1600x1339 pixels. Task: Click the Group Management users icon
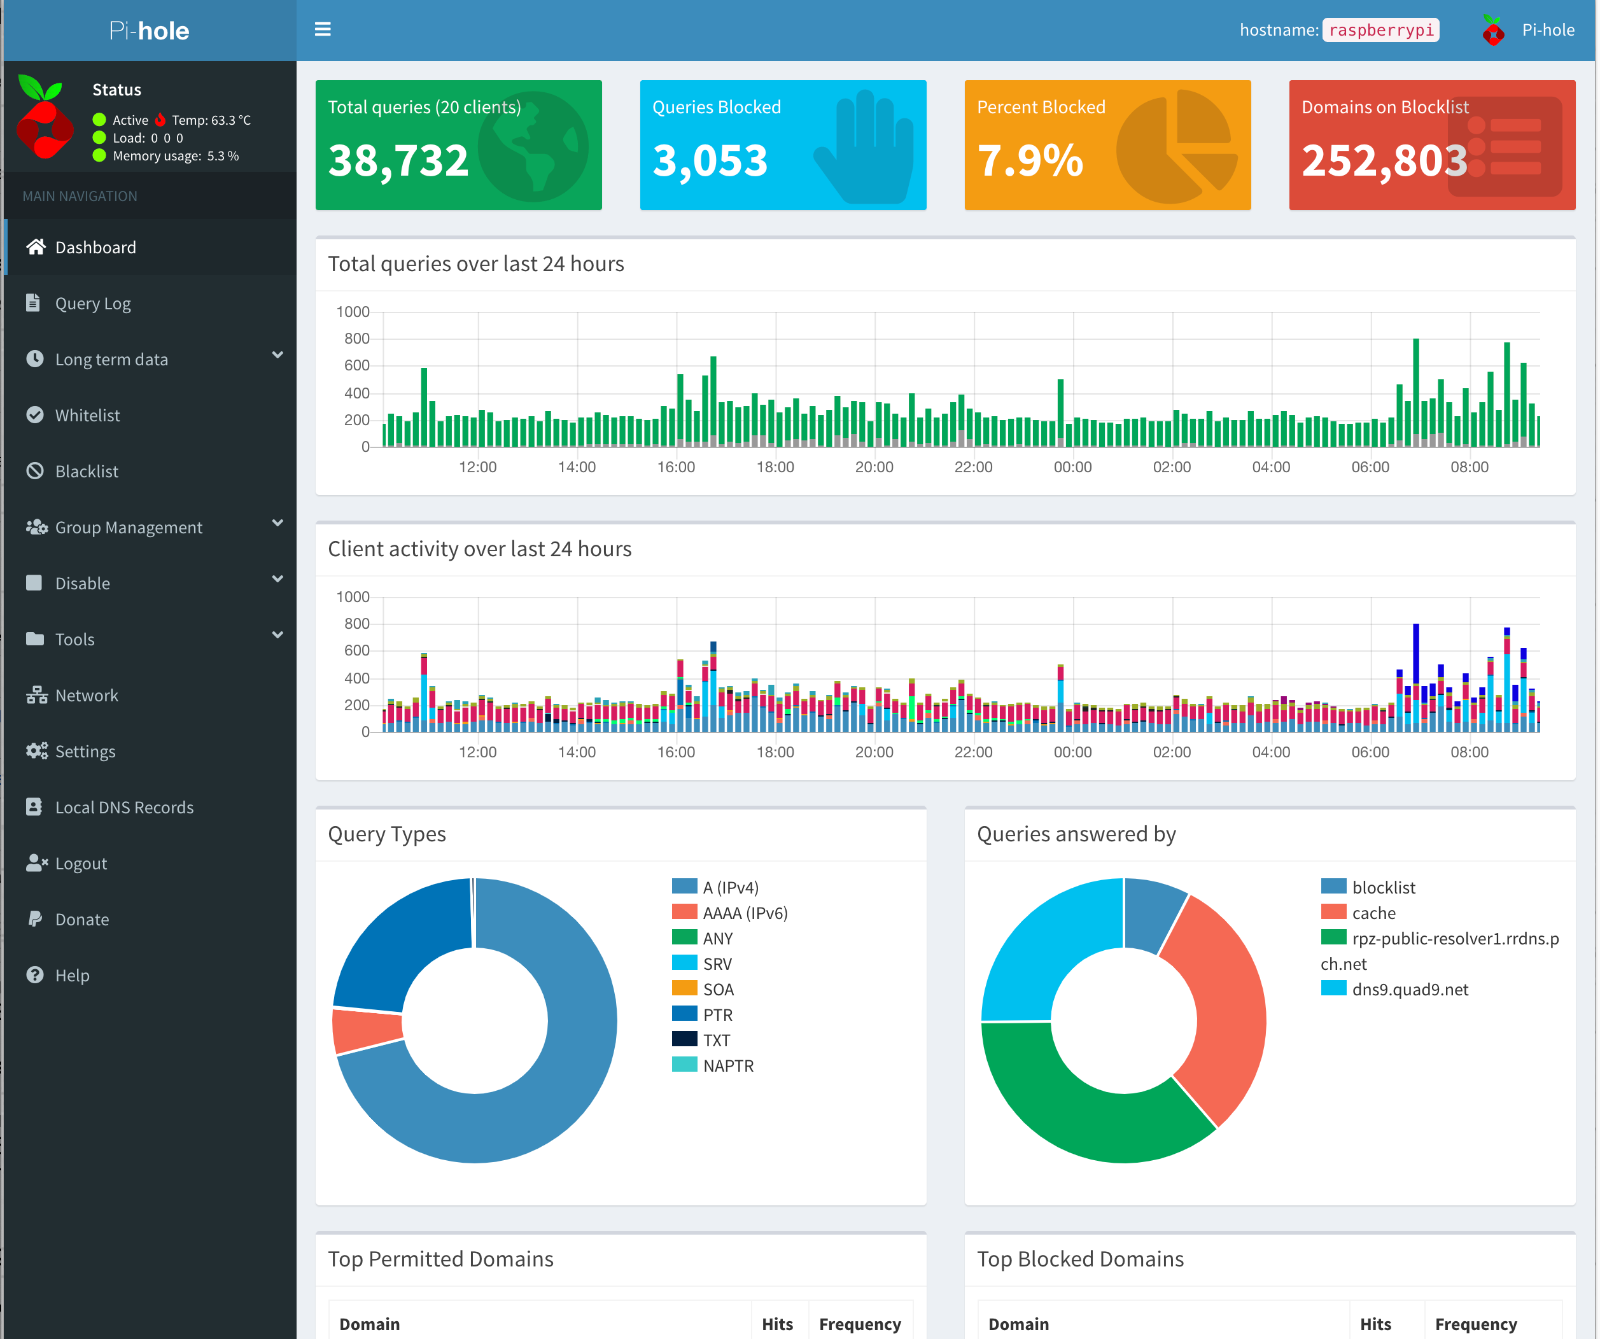[x=37, y=527]
